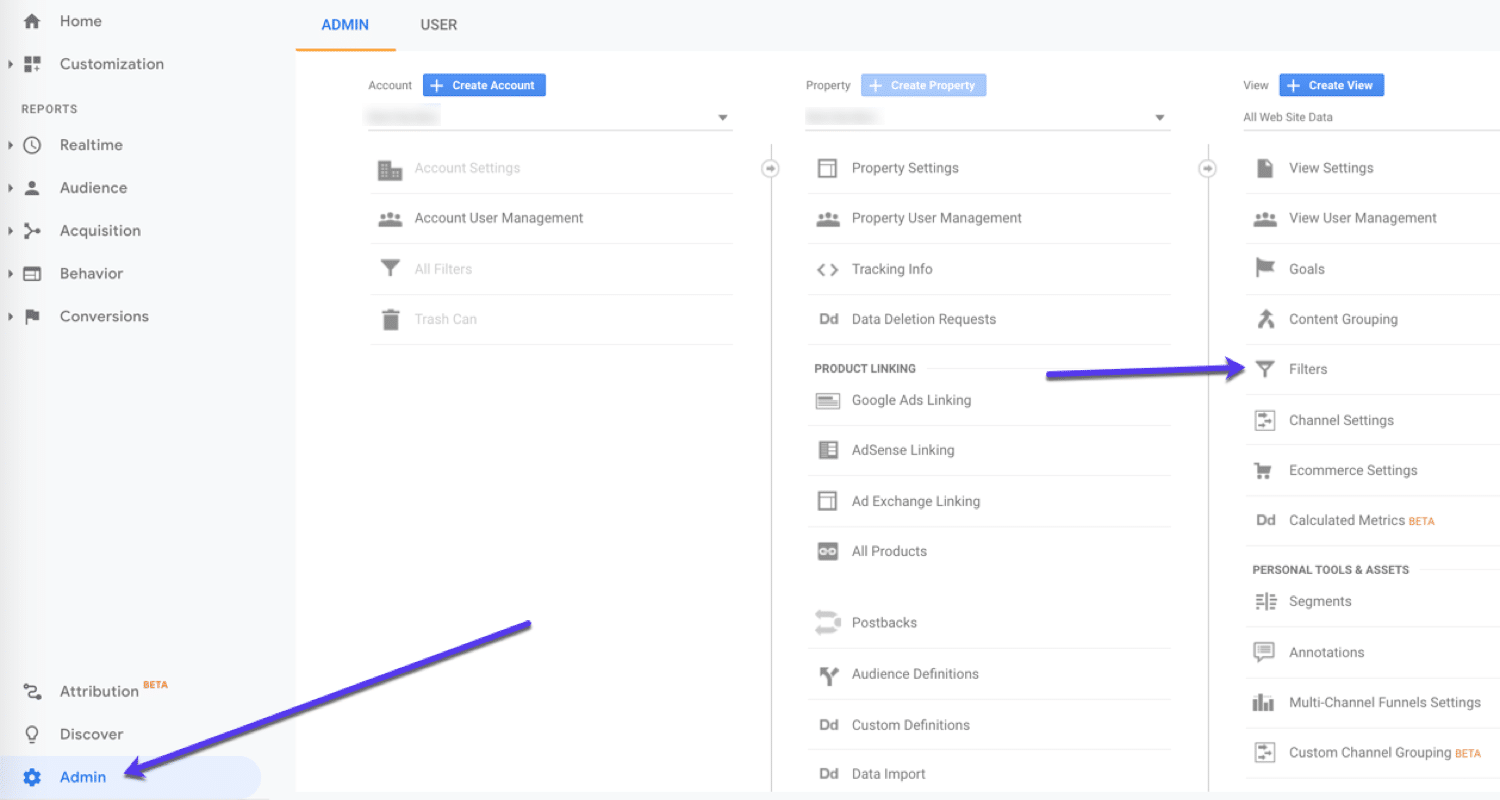The image size is (1500, 800).
Task: Click the Trash Can icon
Action: click(390, 318)
